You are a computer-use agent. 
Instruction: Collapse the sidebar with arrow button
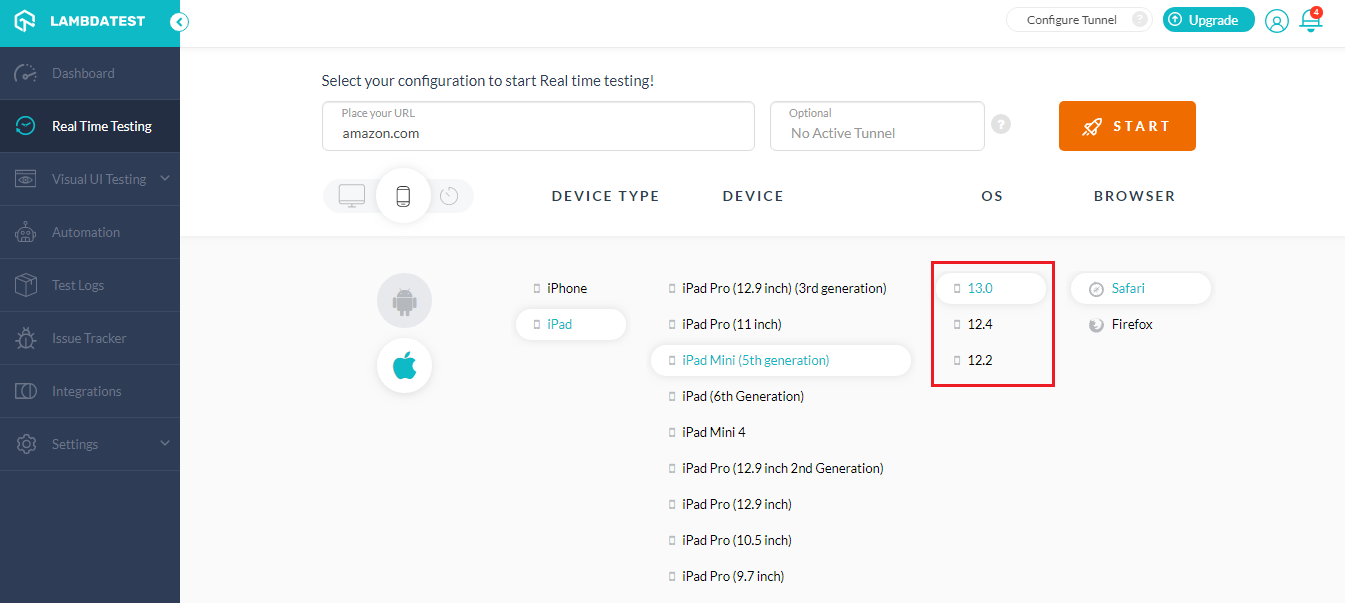[x=179, y=22]
